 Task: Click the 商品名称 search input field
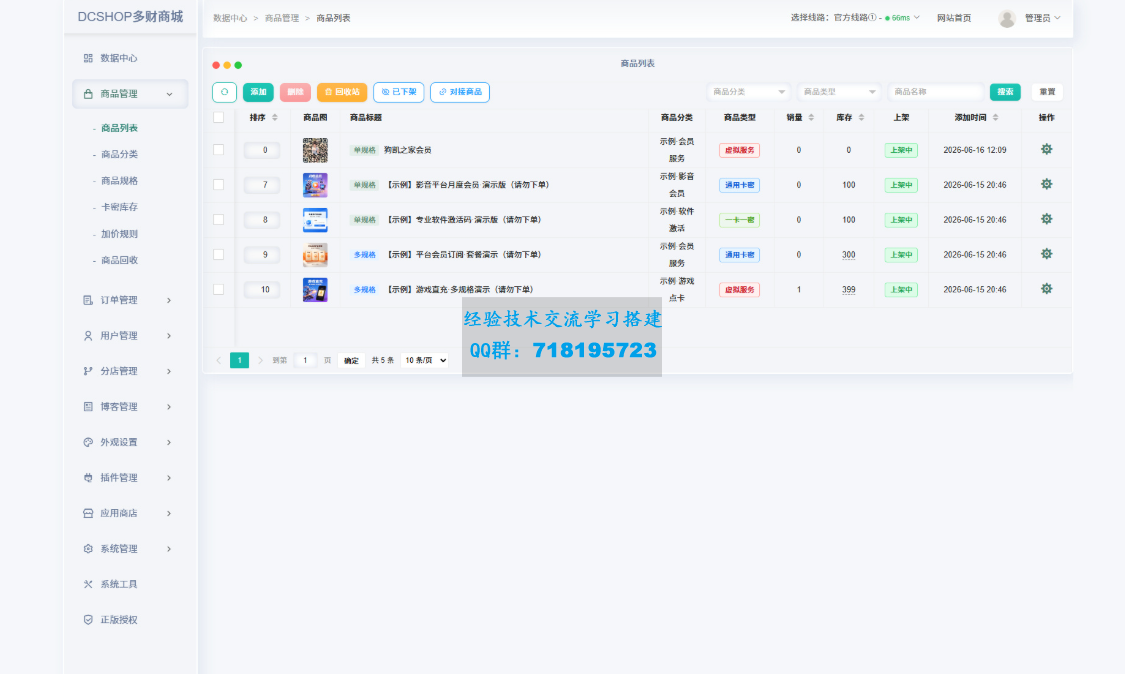click(936, 92)
